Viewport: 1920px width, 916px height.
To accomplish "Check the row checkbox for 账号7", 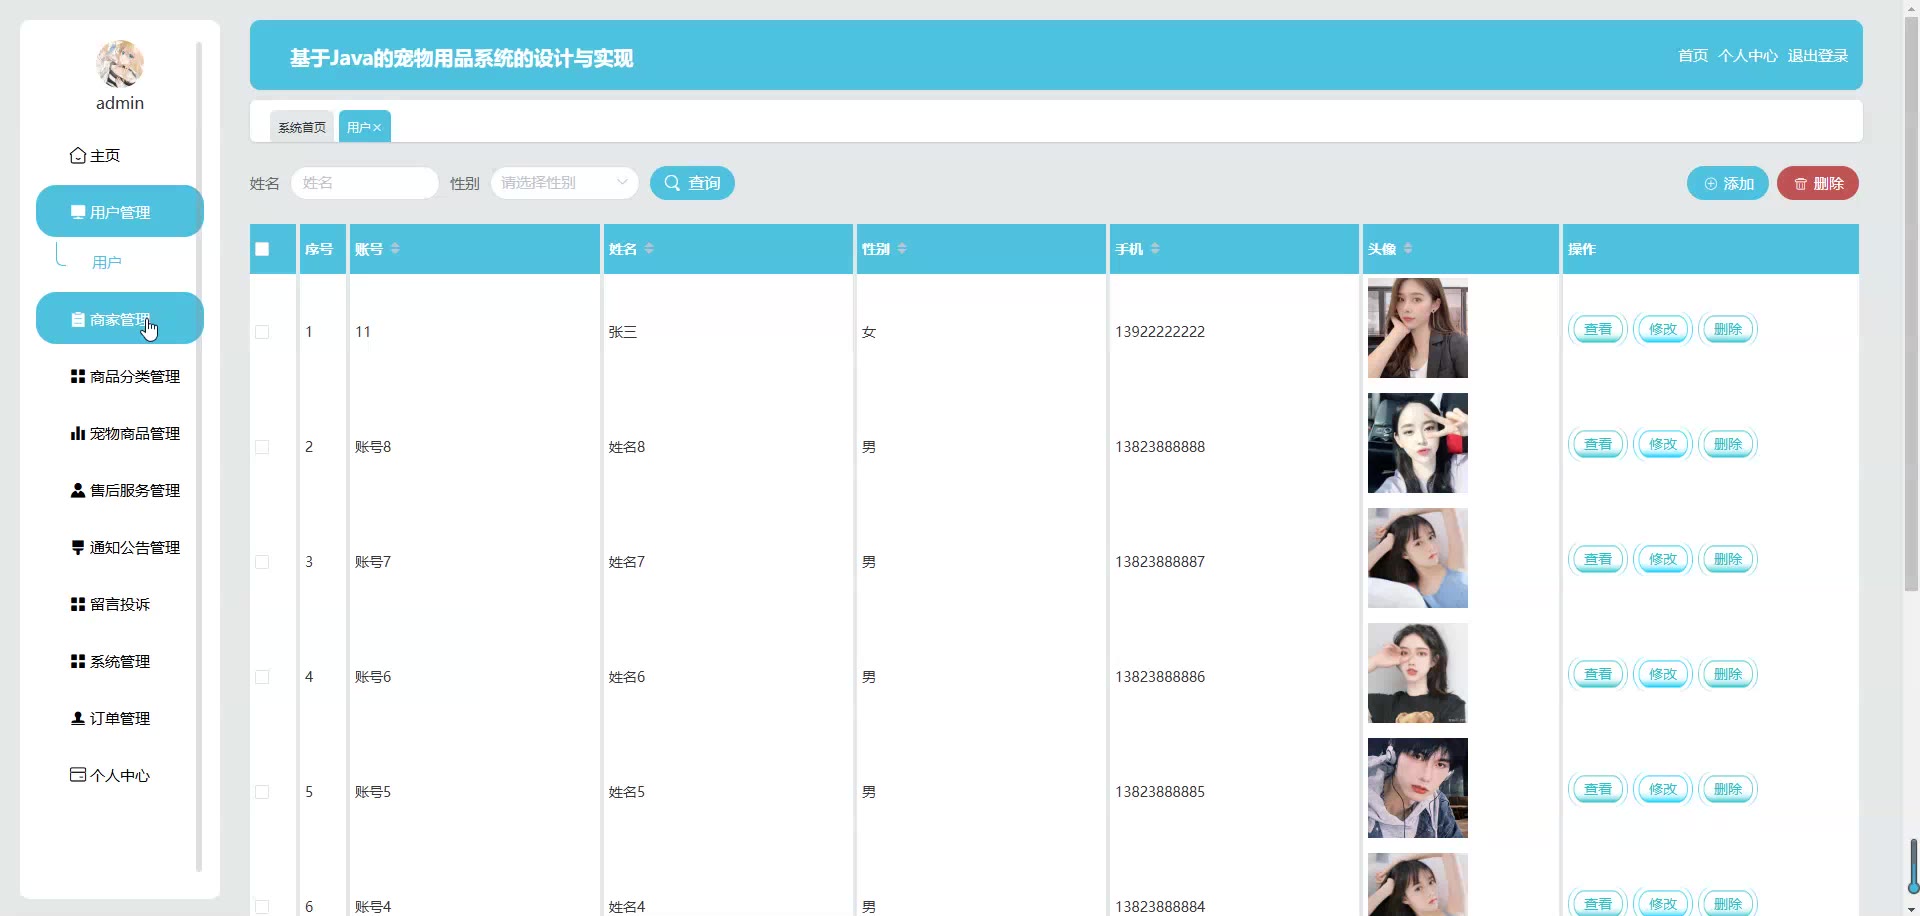I will [x=262, y=562].
